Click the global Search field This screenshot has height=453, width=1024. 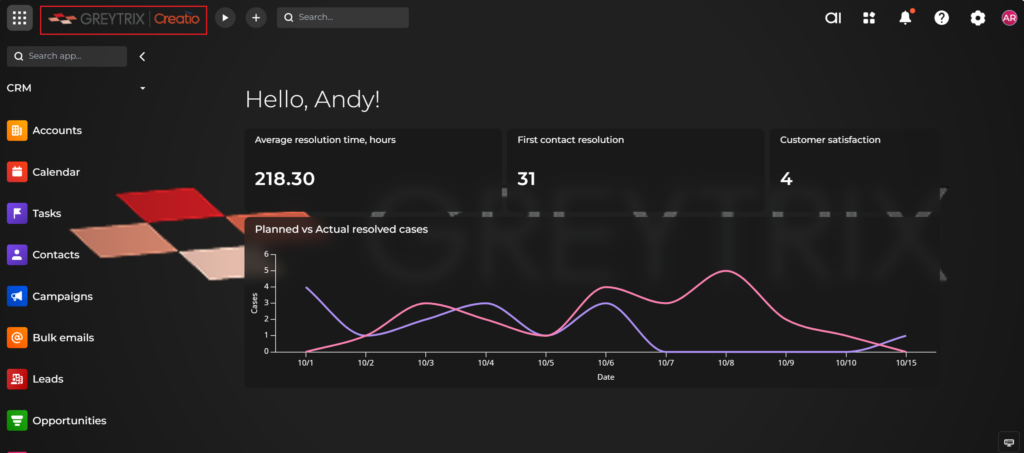pyautogui.click(x=343, y=18)
